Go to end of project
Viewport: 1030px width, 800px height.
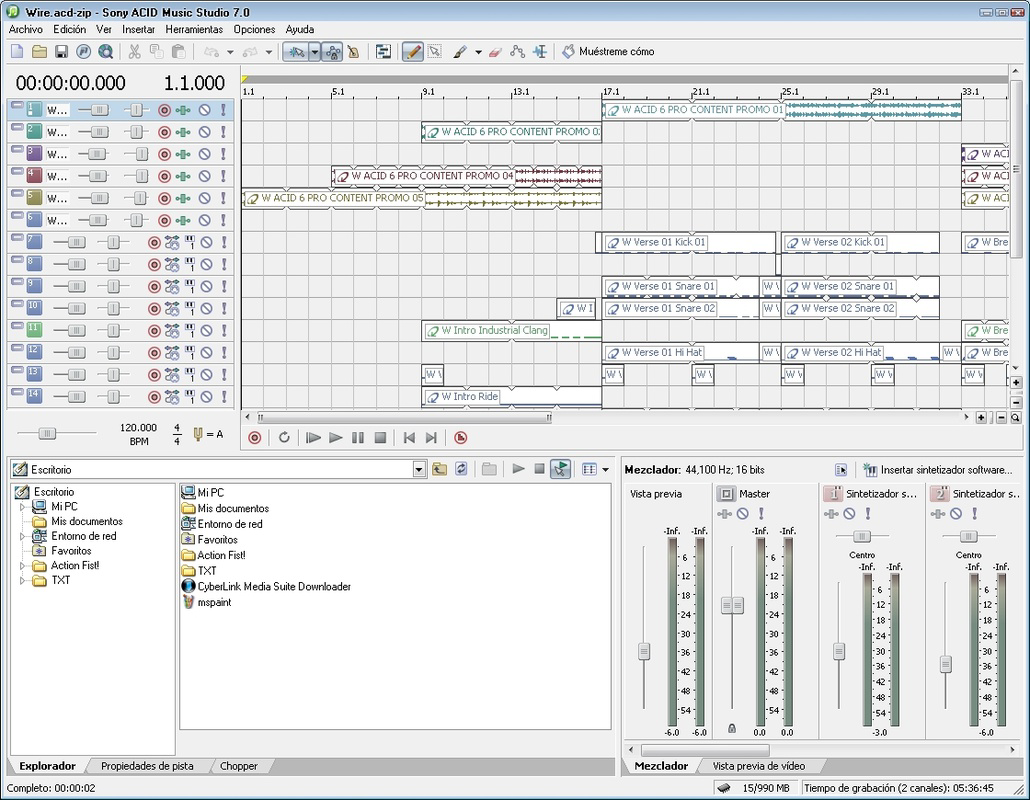[x=431, y=437]
